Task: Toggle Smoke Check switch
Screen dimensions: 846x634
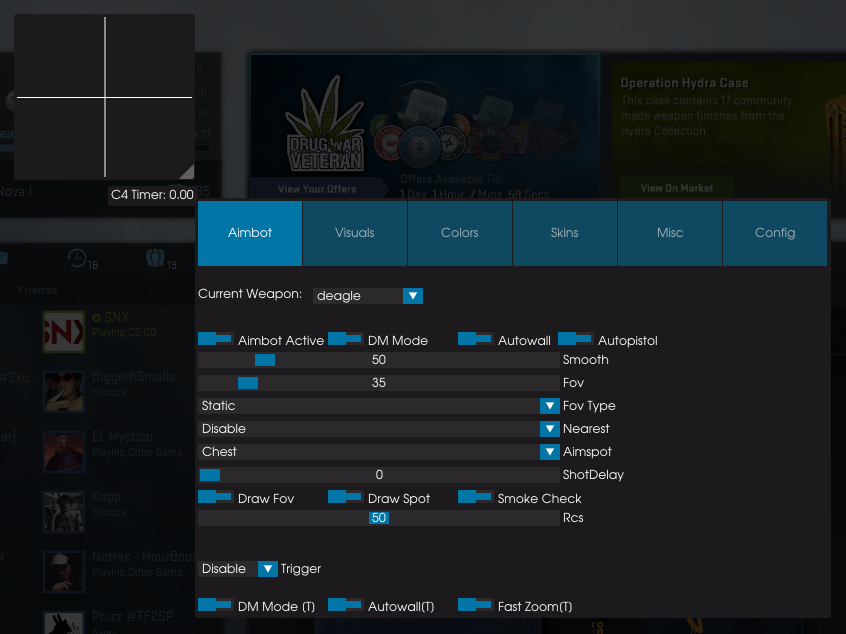Action: [x=475, y=497]
